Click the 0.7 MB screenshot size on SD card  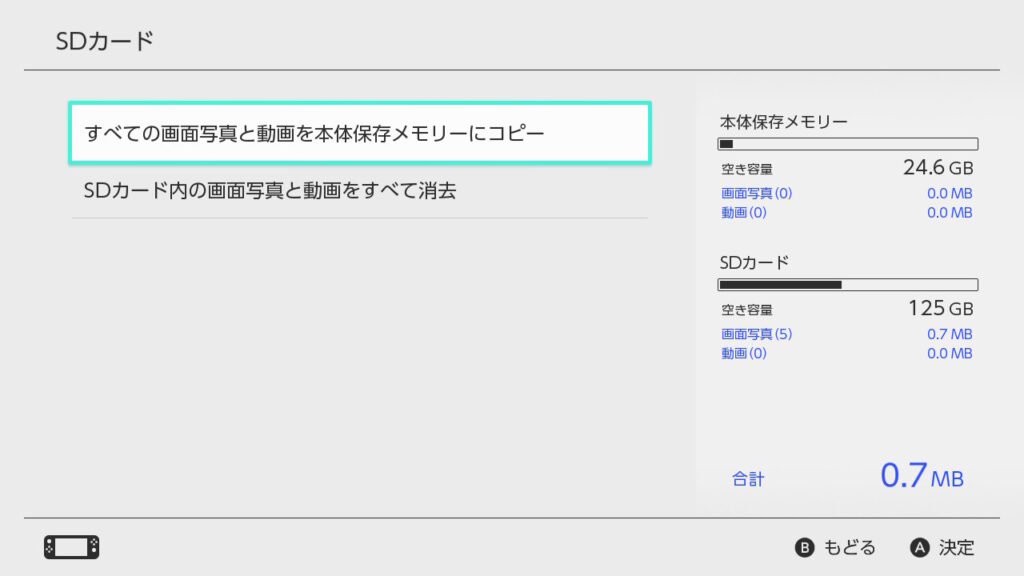click(x=950, y=334)
